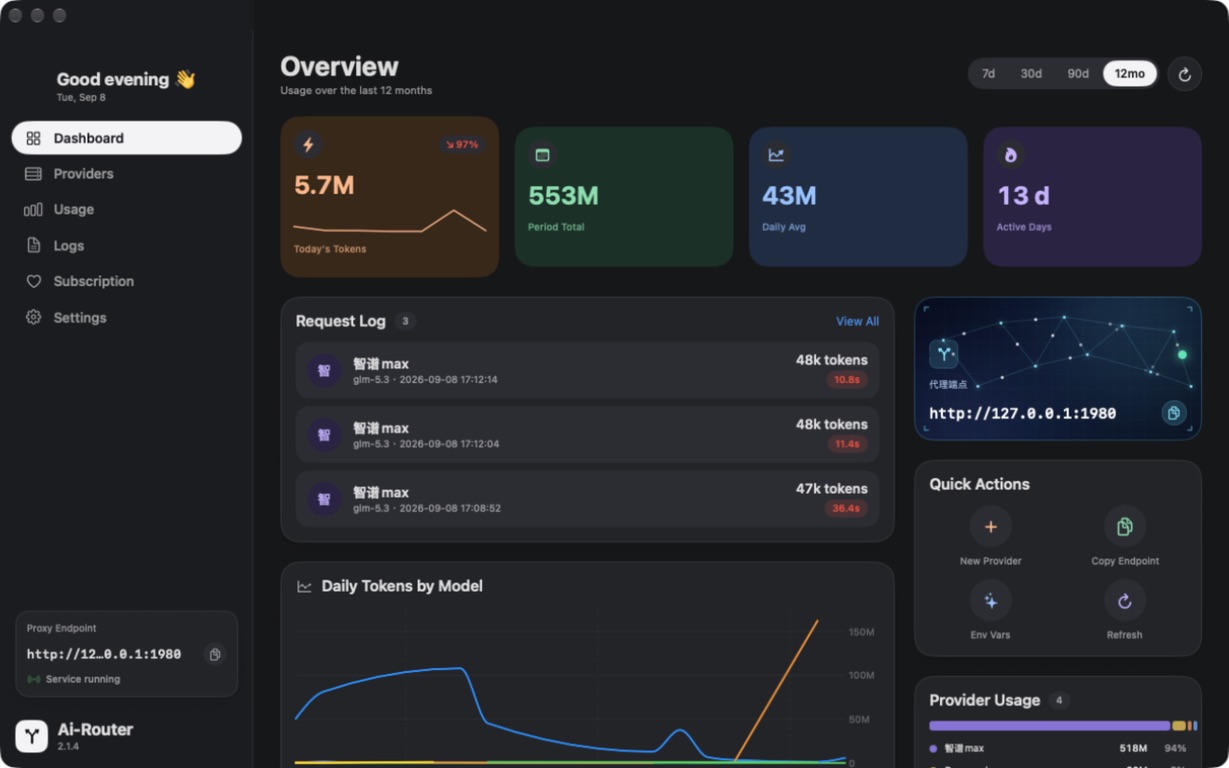Switch the range to 30d
The height and width of the screenshot is (768, 1229).
pos(1031,74)
